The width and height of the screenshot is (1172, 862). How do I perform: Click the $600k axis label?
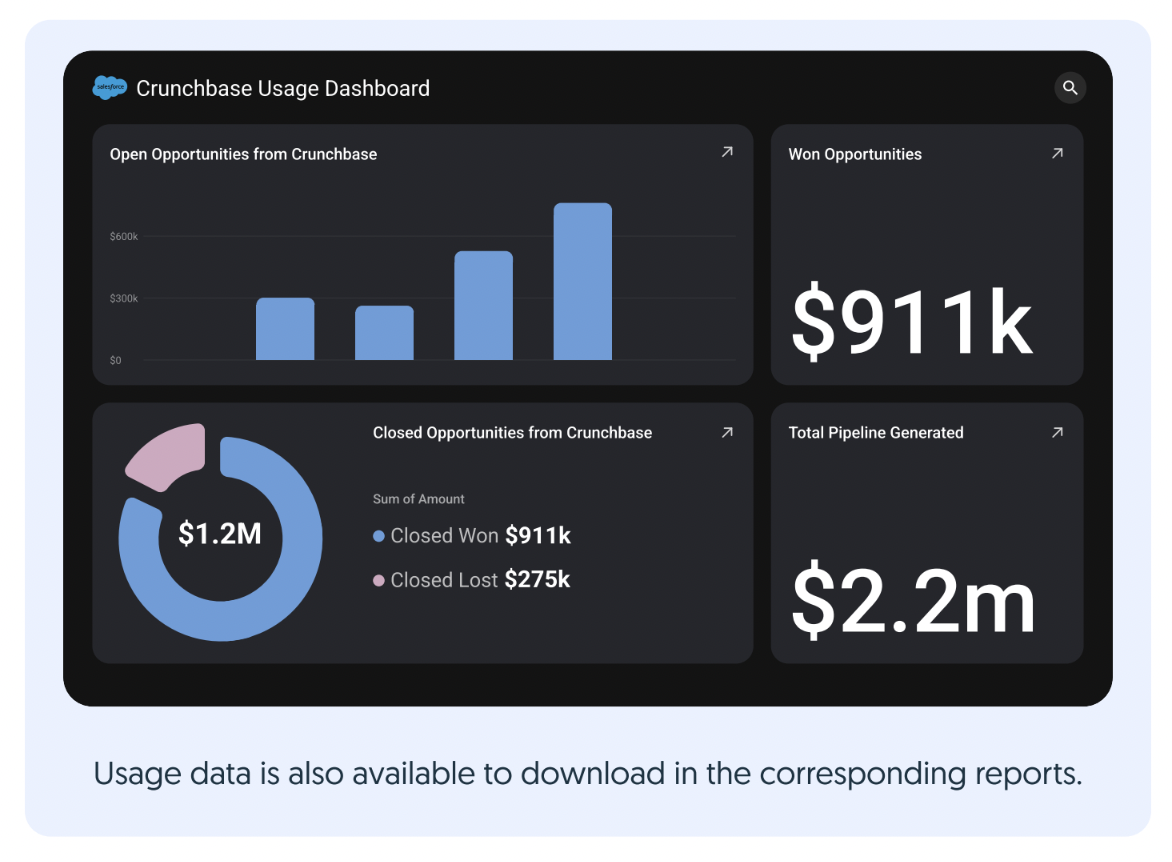124,236
